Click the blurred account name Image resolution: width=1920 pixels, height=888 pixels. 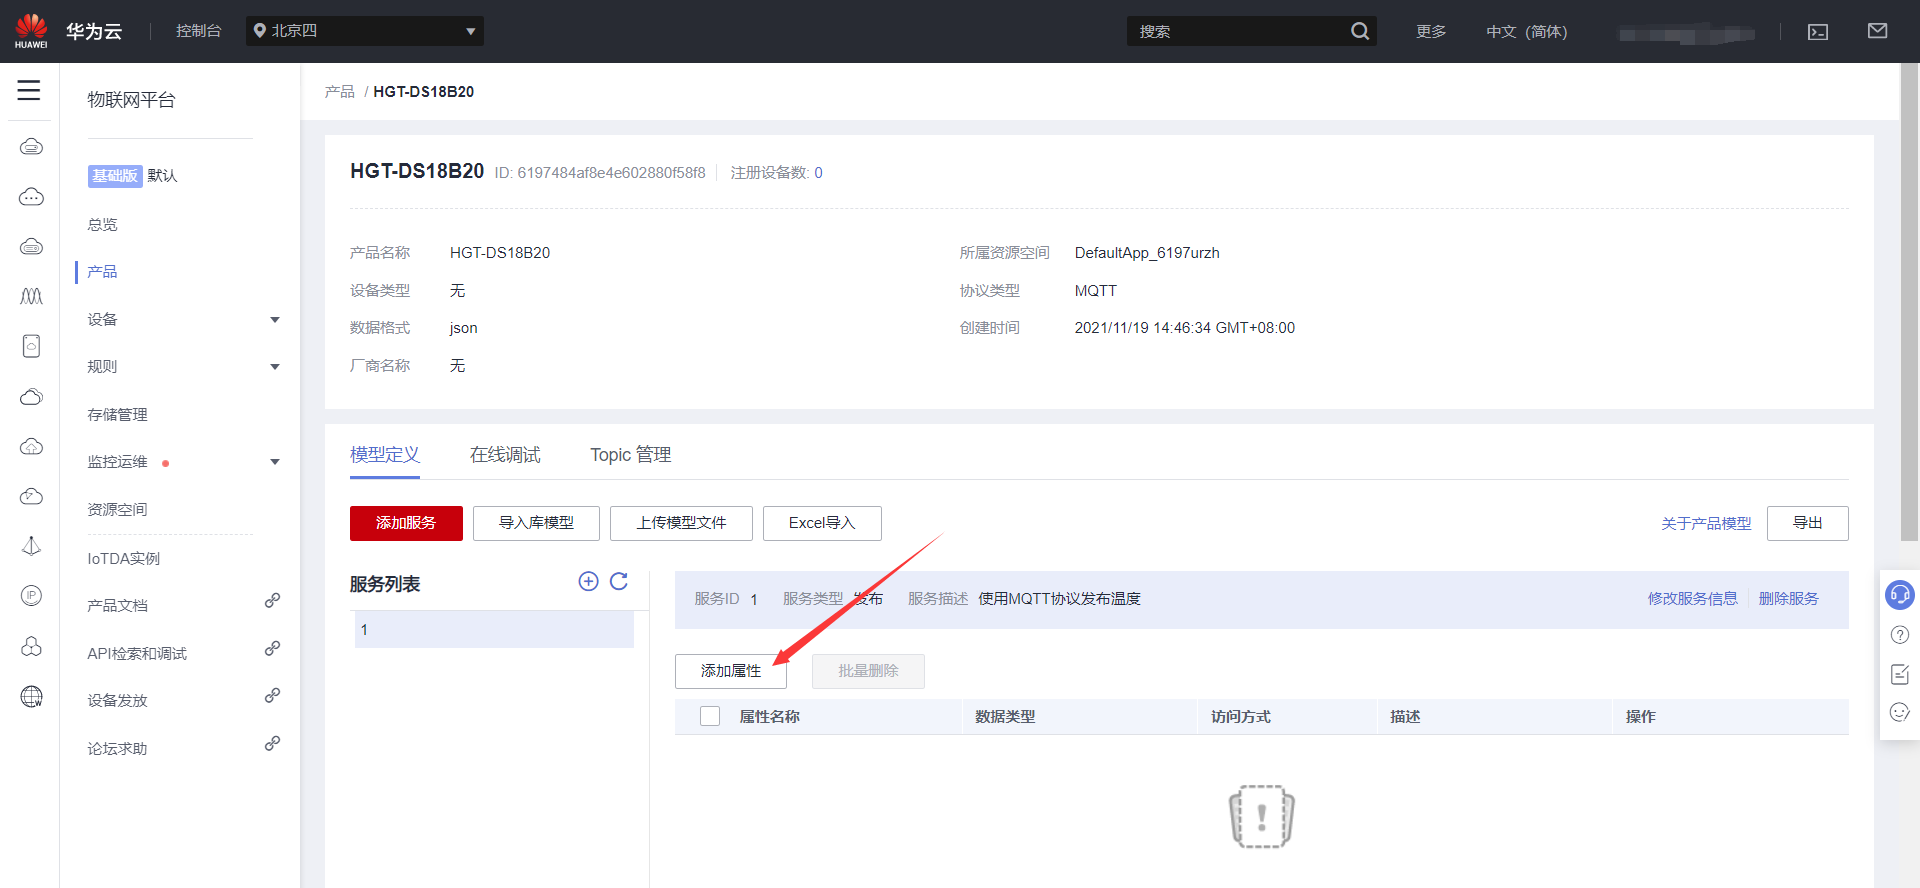1686,34
